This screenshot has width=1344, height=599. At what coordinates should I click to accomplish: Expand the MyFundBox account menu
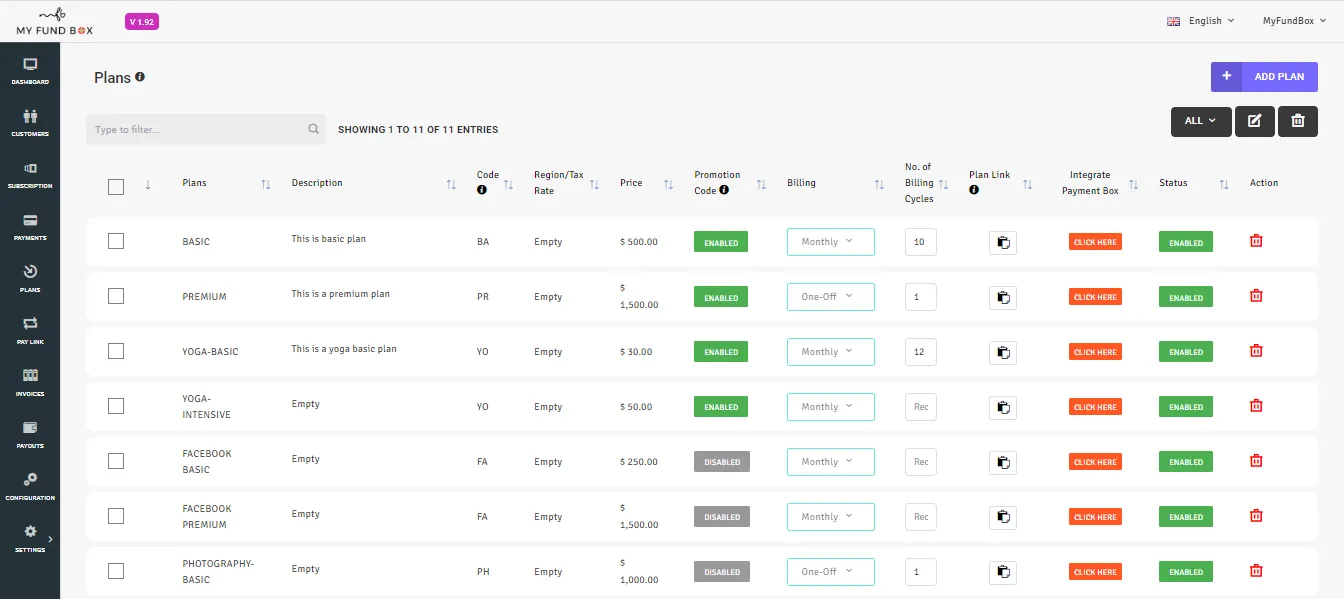(x=1294, y=21)
